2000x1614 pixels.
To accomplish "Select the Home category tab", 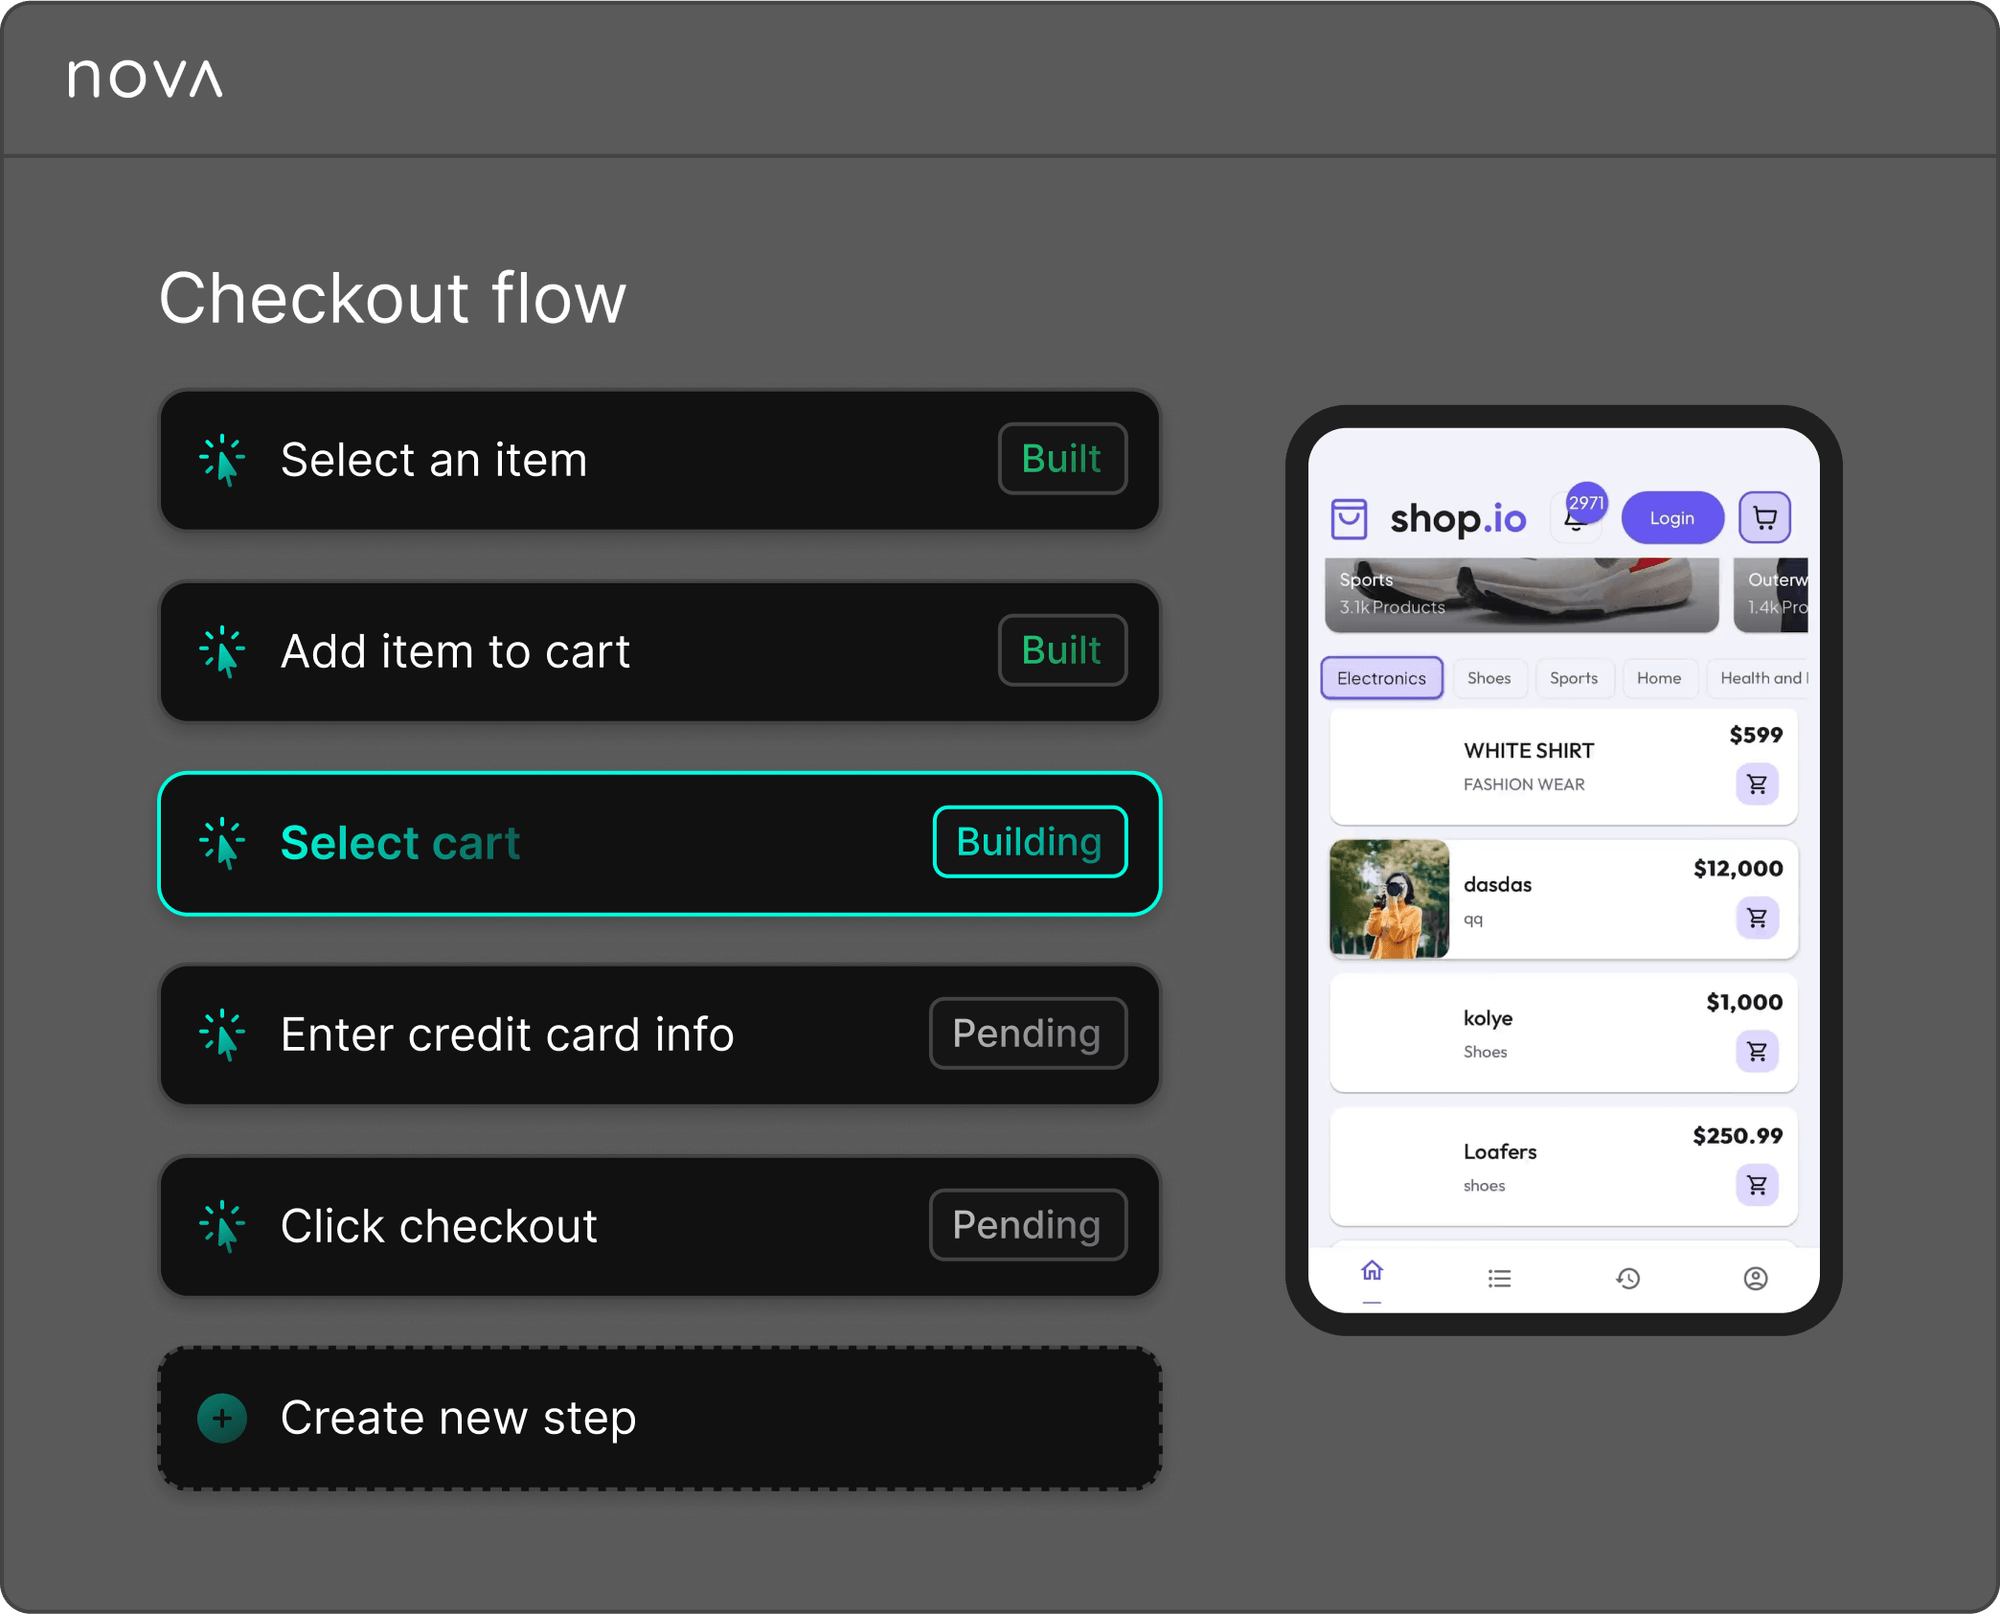I will click(1659, 678).
